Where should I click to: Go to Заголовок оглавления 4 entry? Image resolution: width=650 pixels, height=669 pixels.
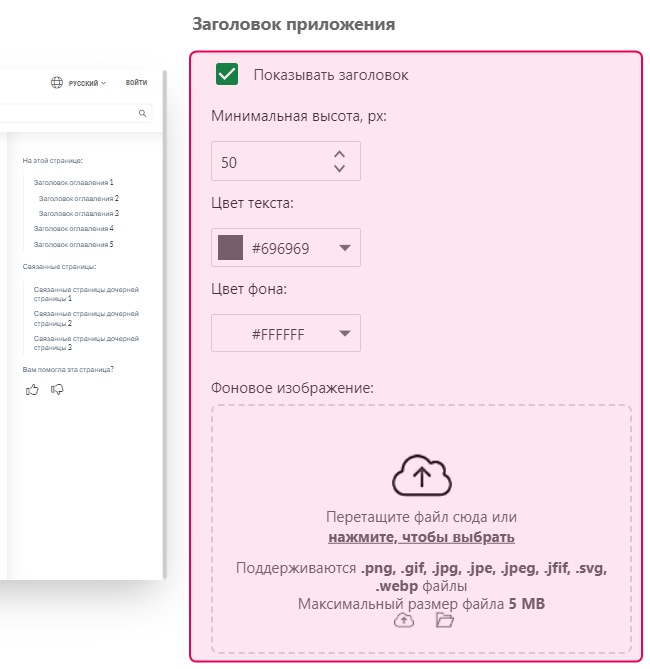coord(74,229)
